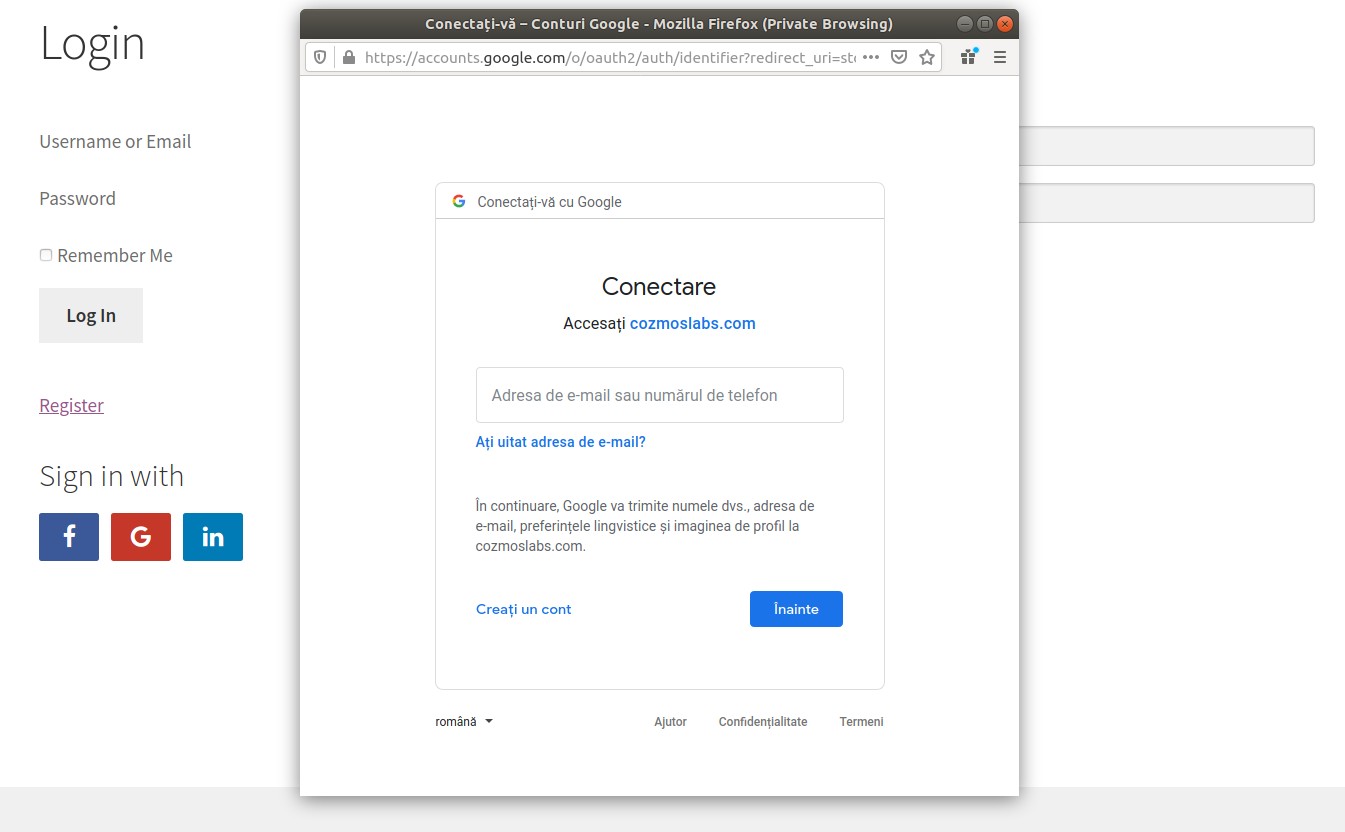Sign in with the Facebook icon button

click(x=69, y=537)
